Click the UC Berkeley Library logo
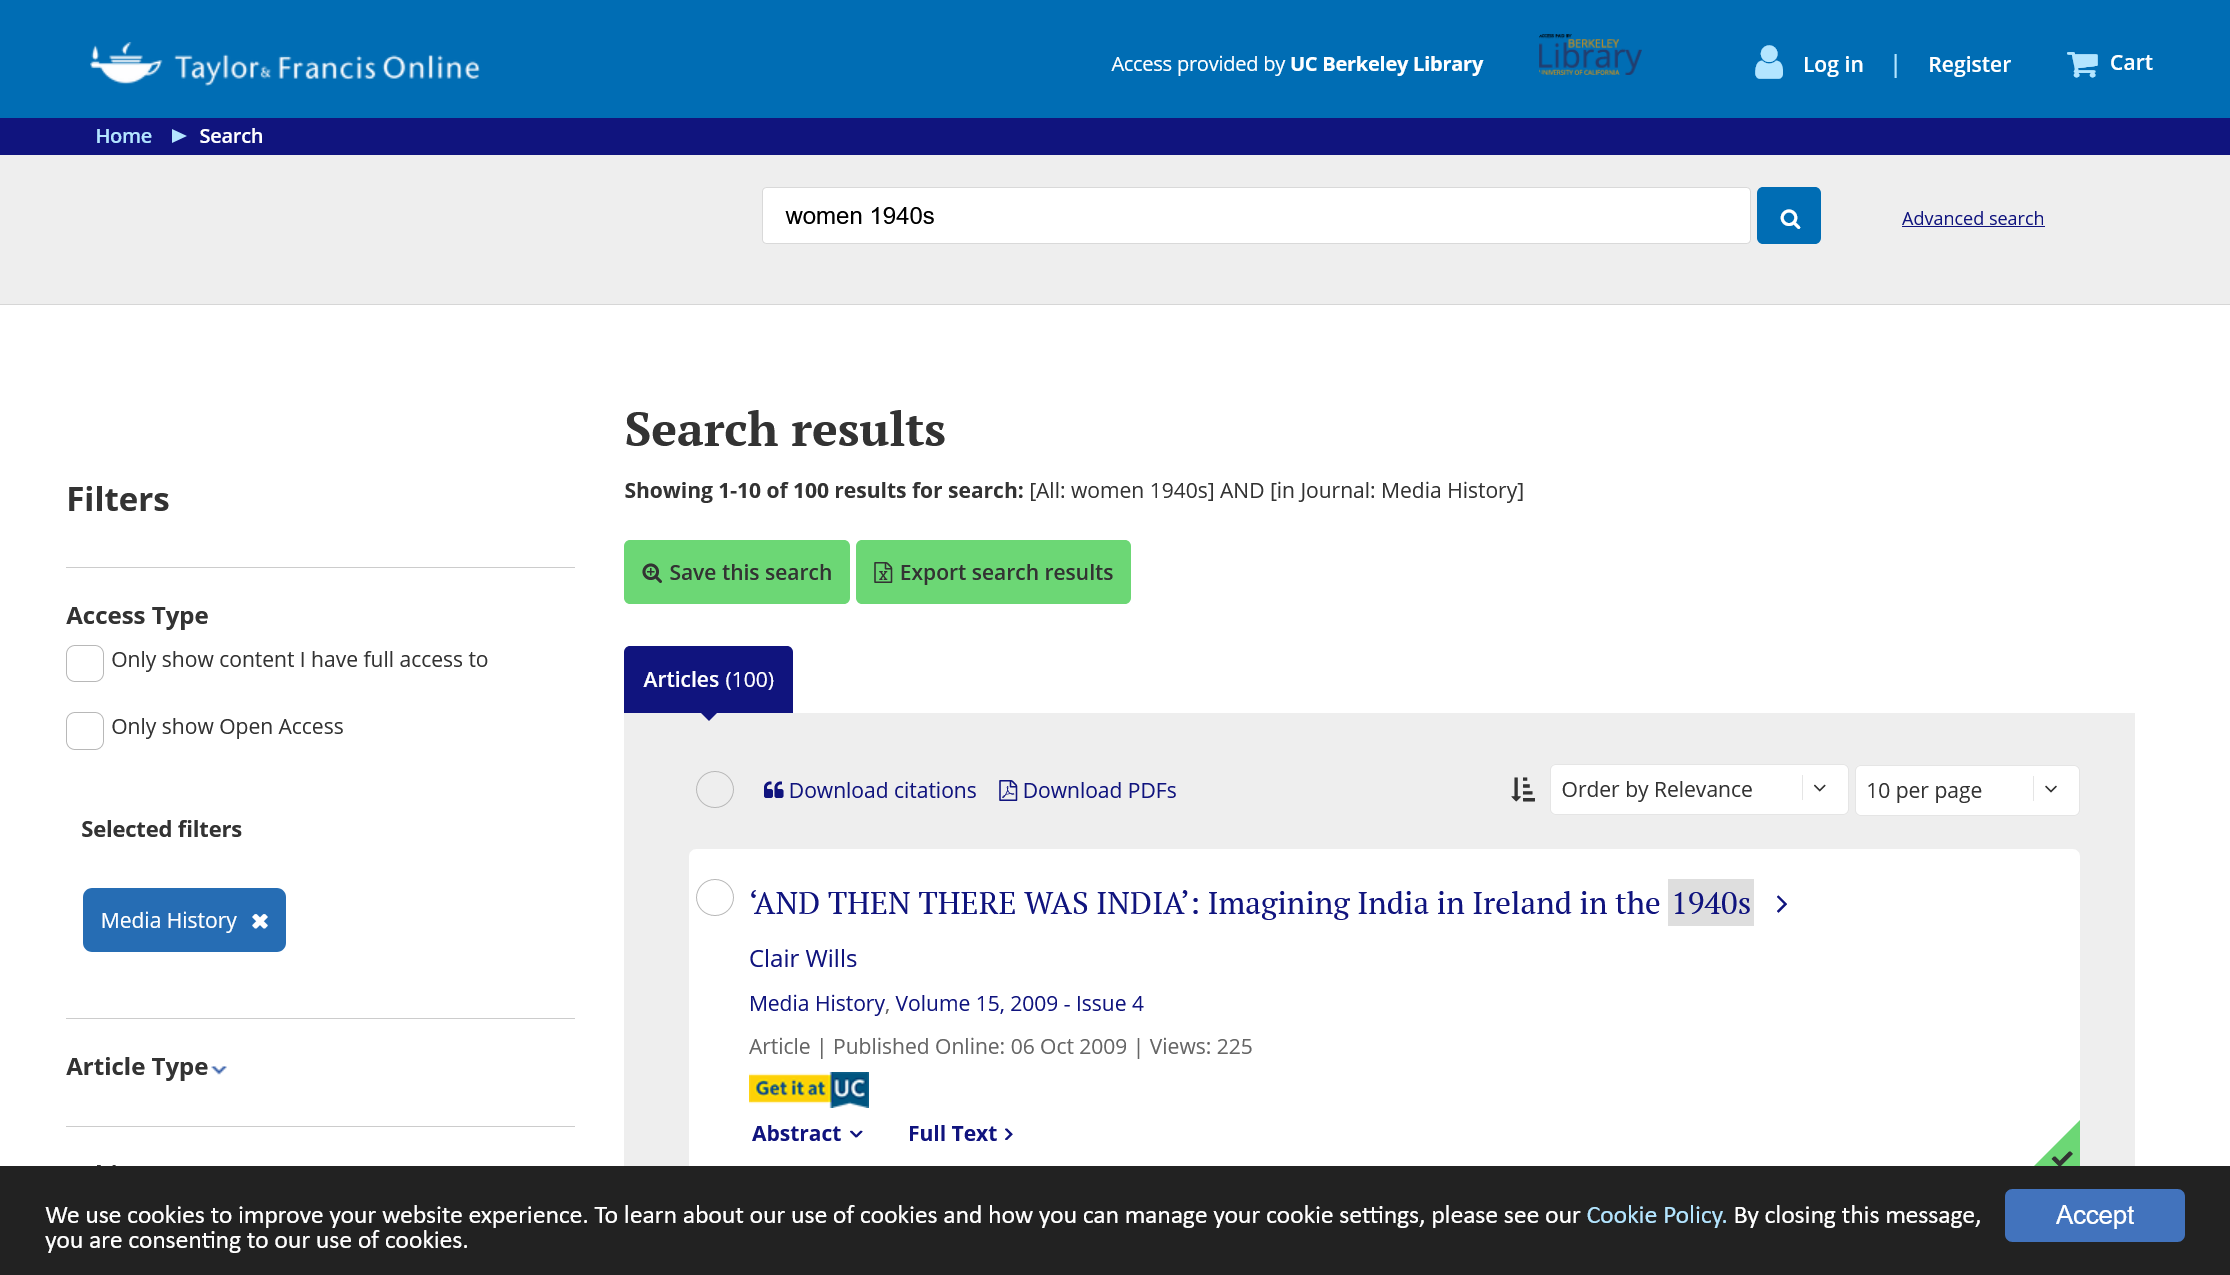This screenshot has width=2230, height=1275. point(1589,58)
